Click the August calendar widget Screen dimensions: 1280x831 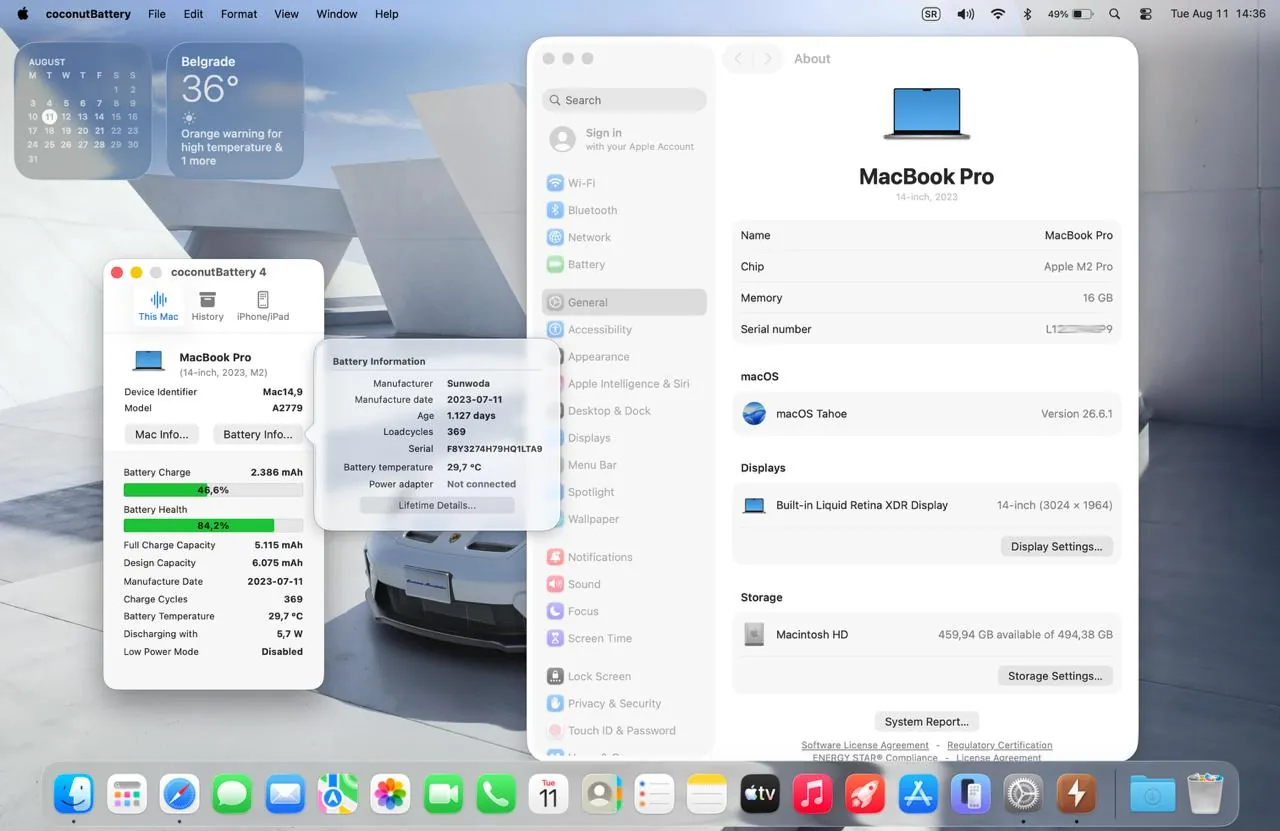pos(83,111)
